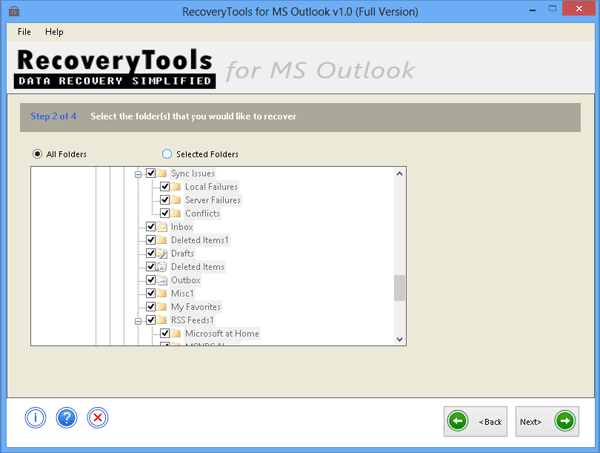Click the Server Failures folder icon
Viewport: 600px width, 453px height.
[x=176, y=200]
